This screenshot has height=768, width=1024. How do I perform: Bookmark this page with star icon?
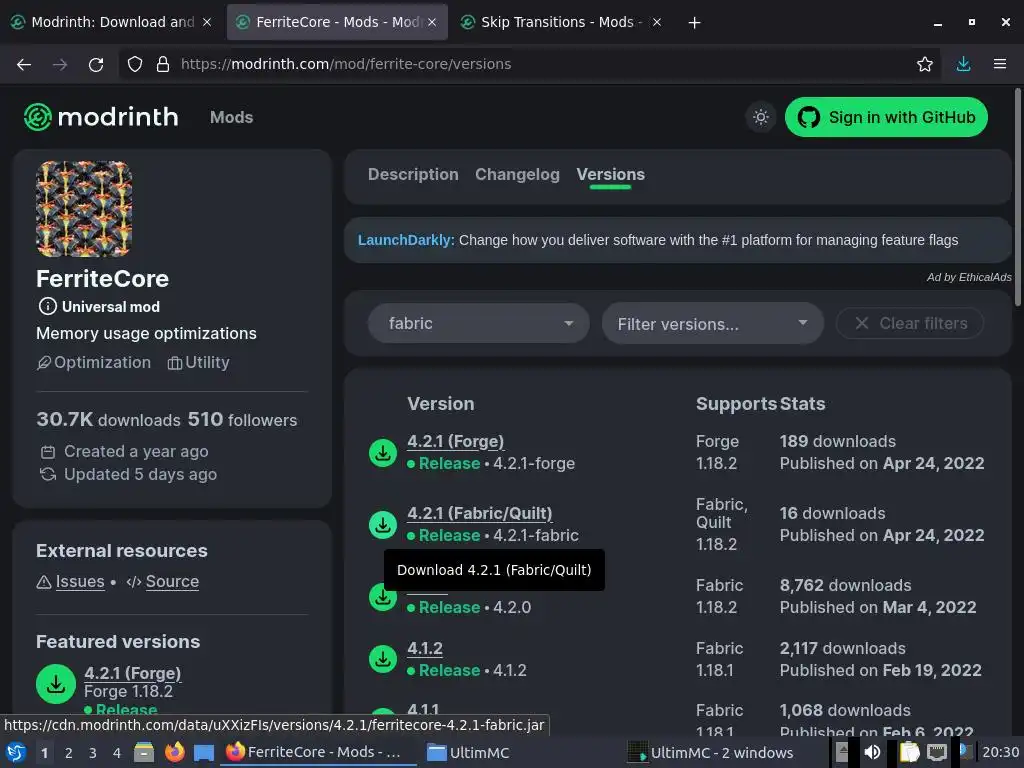tap(924, 64)
